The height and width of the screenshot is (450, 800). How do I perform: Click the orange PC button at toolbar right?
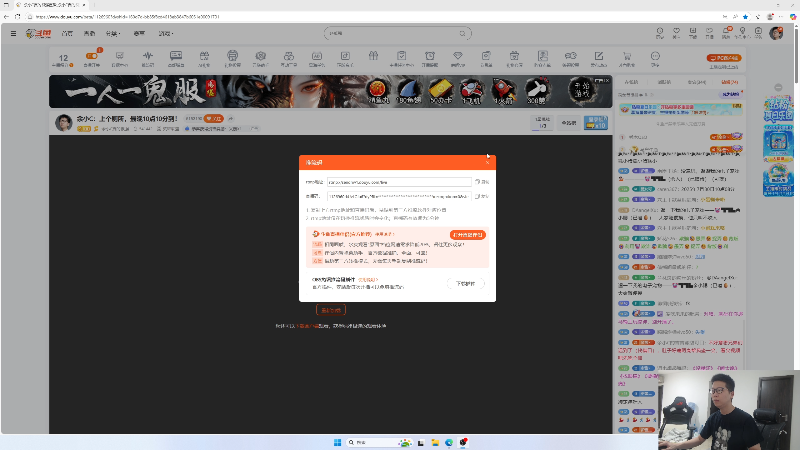pos(723,58)
